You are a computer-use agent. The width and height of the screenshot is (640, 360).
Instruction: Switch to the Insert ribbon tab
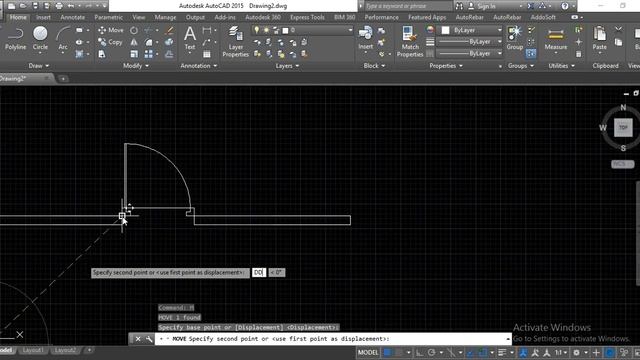[x=43, y=17]
